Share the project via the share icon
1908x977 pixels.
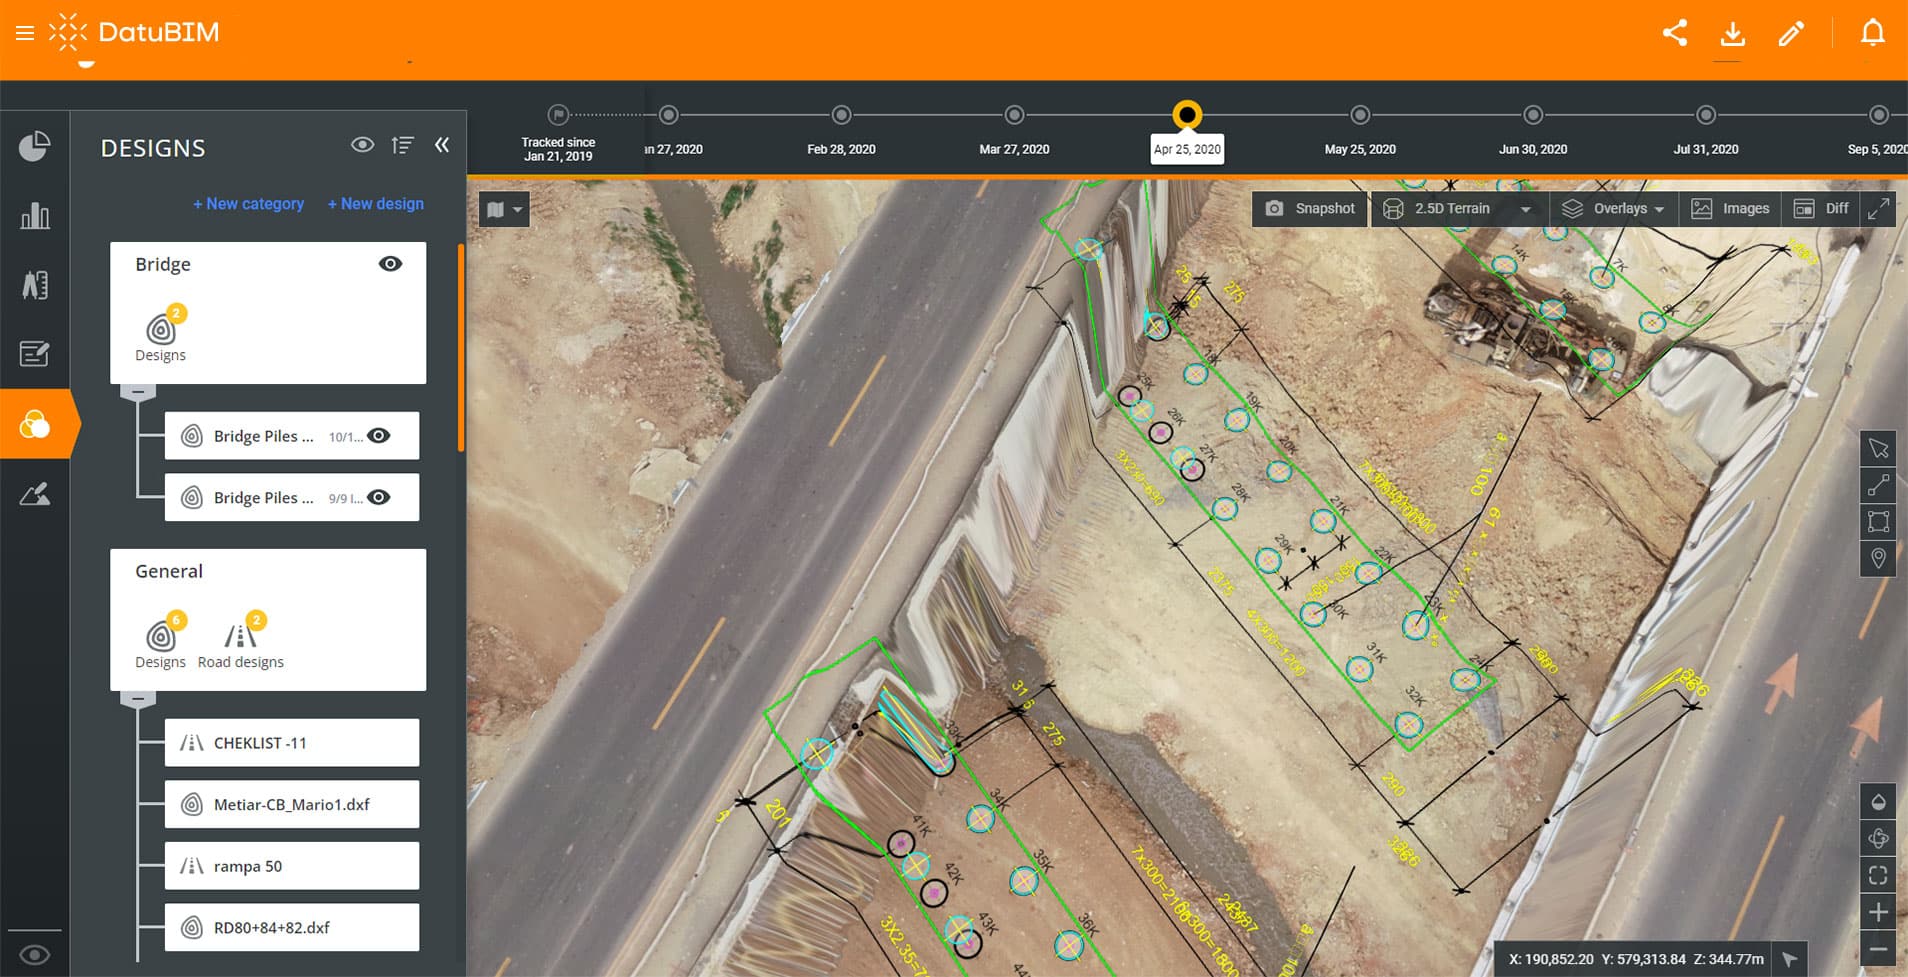click(x=1675, y=33)
